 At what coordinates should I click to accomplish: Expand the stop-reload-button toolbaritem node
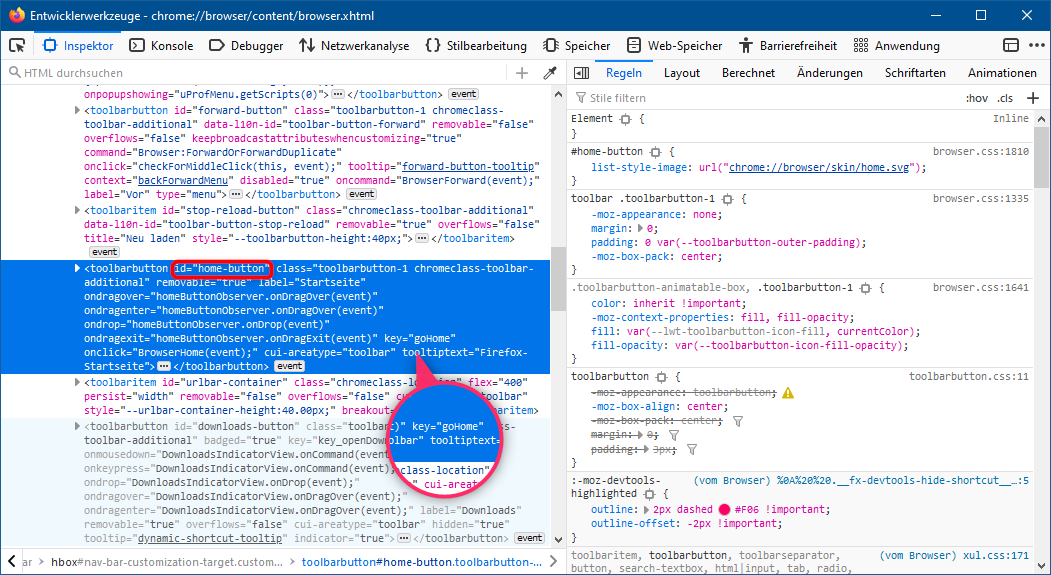(x=78, y=211)
